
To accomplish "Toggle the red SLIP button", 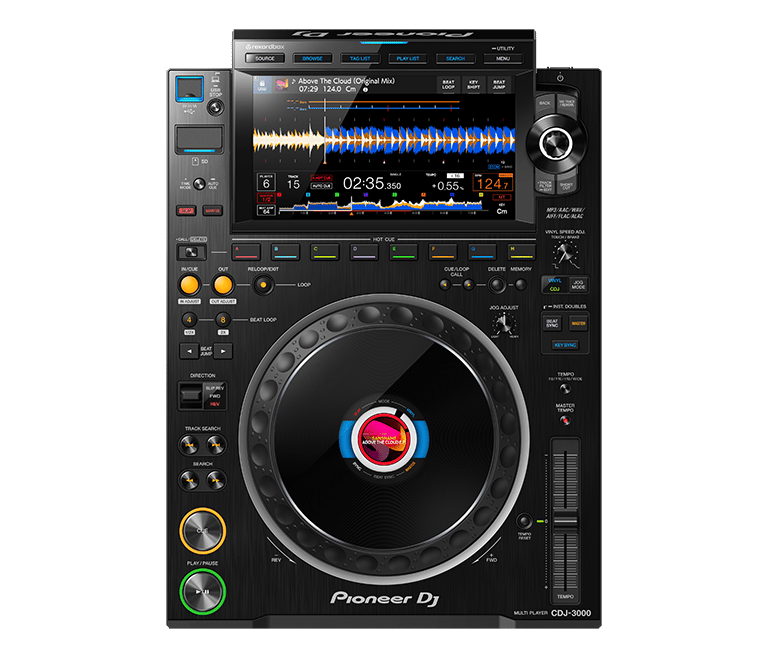I will (186, 211).
